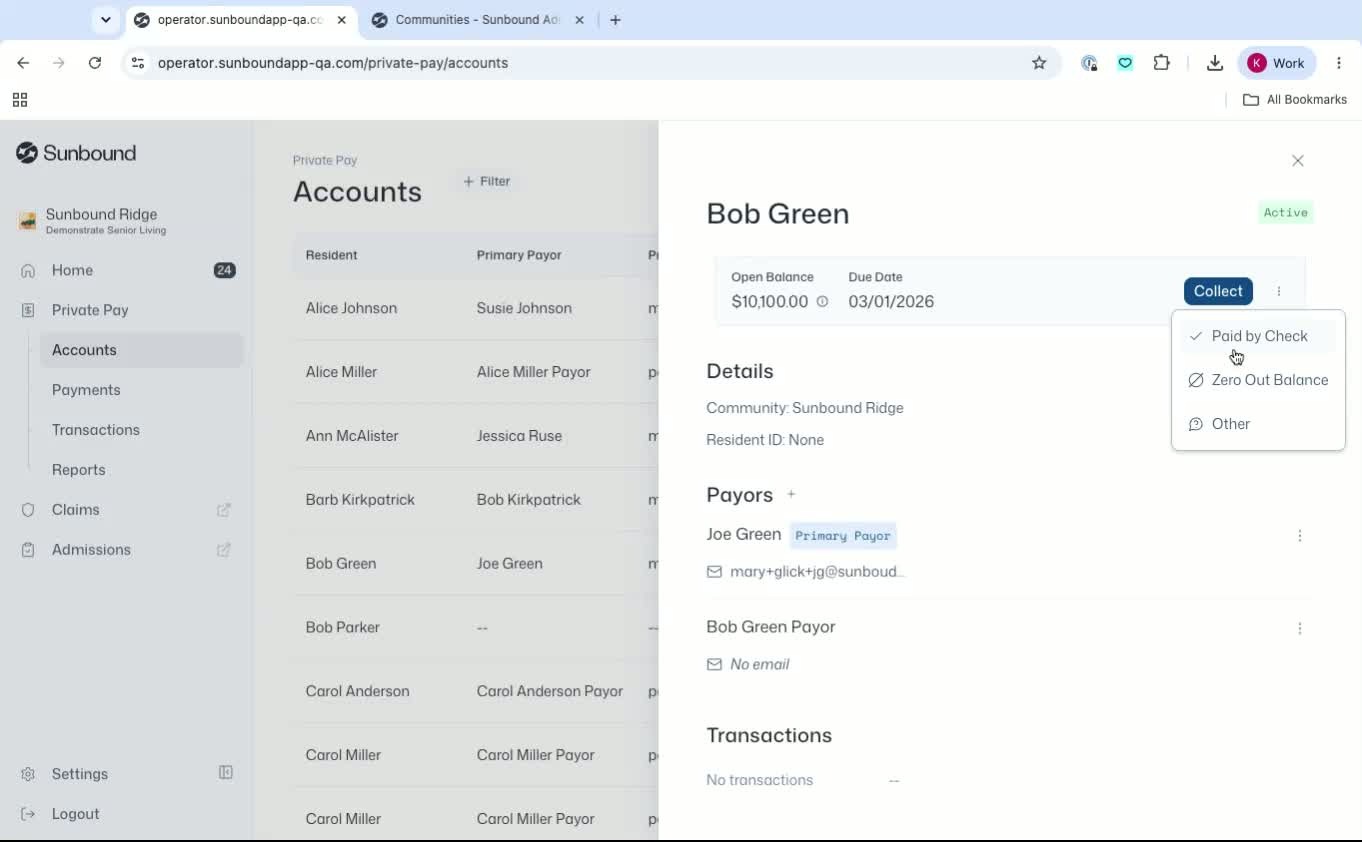Viewport: 1362px width, 842px height.
Task: Open Private Pay section in sidebar
Action: [x=90, y=310]
